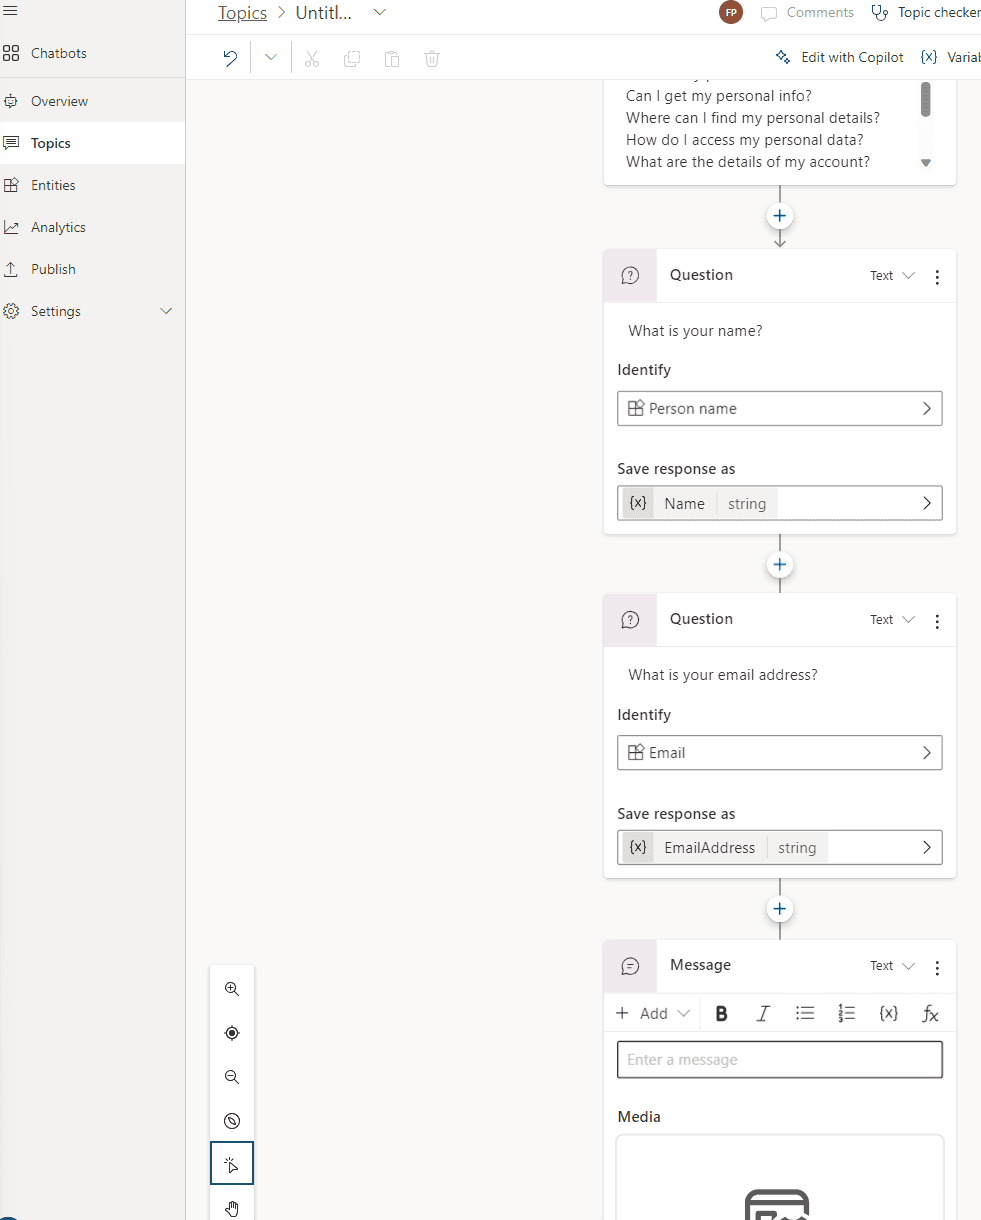The height and width of the screenshot is (1220, 981).
Task: Click the Message node icon
Action: (x=630, y=966)
